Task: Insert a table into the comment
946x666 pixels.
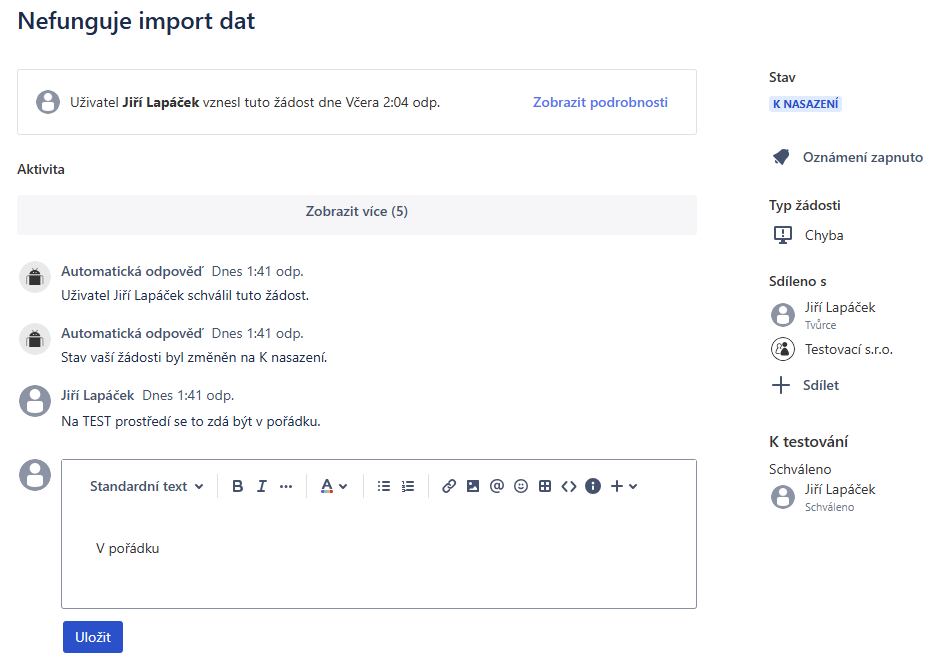Action: (x=545, y=487)
